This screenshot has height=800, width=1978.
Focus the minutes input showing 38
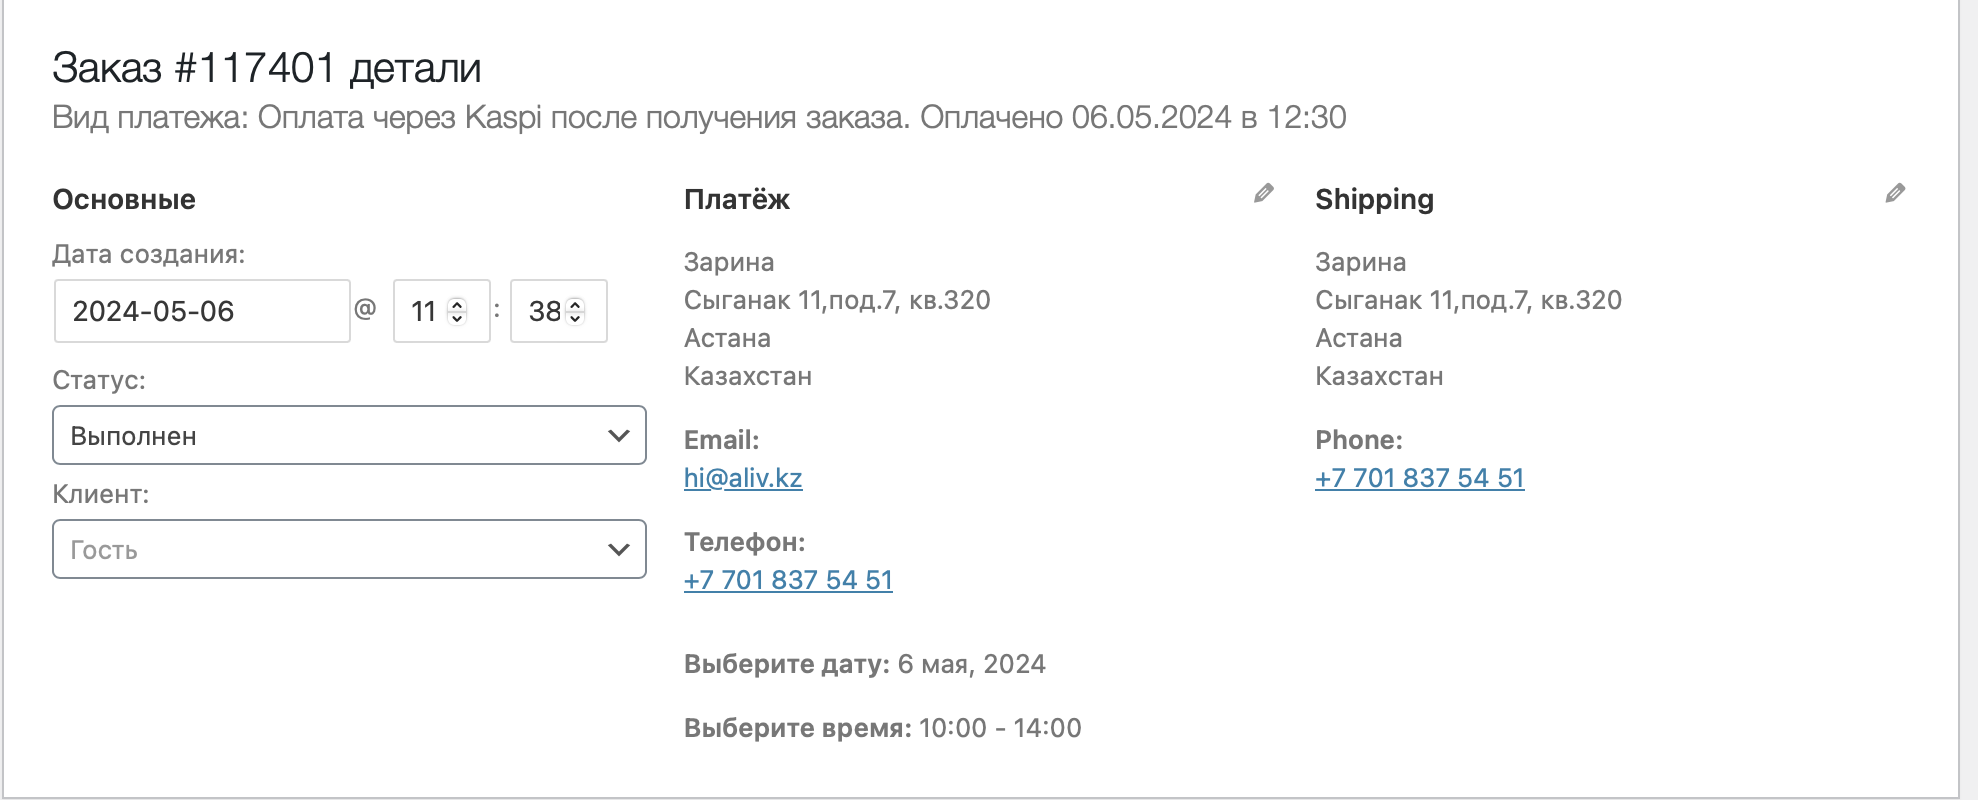[543, 311]
